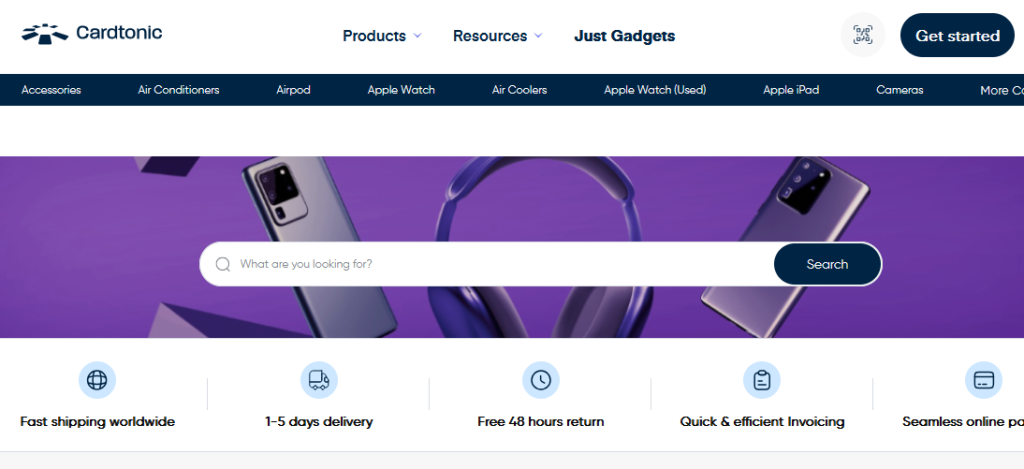Open the Cameras category

click(899, 90)
